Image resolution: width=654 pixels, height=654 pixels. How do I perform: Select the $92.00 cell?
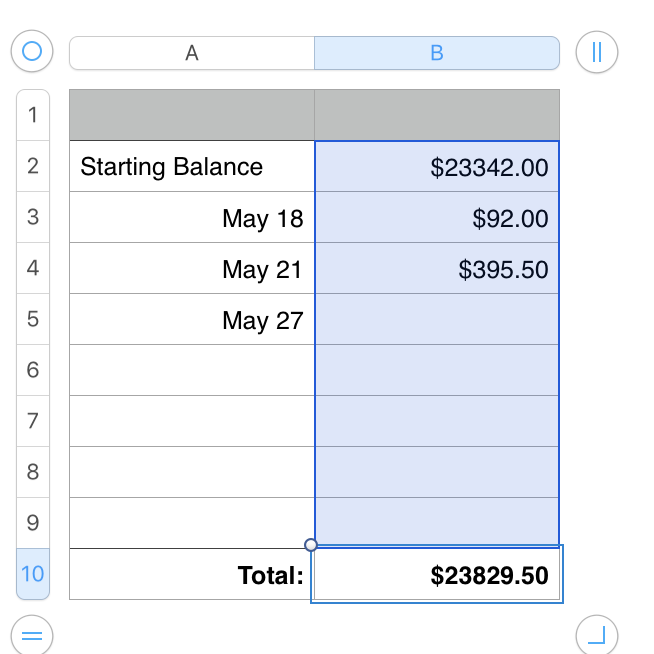[436, 218]
